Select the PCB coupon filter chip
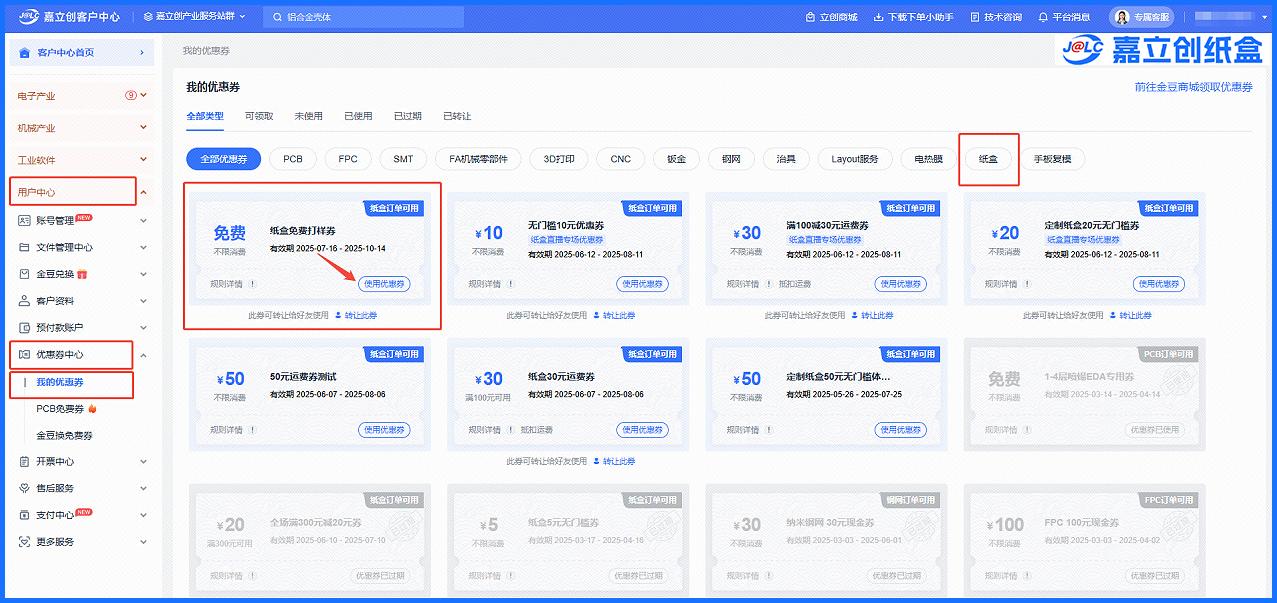This screenshot has width=1277, height=603. (x=293, y=159)
